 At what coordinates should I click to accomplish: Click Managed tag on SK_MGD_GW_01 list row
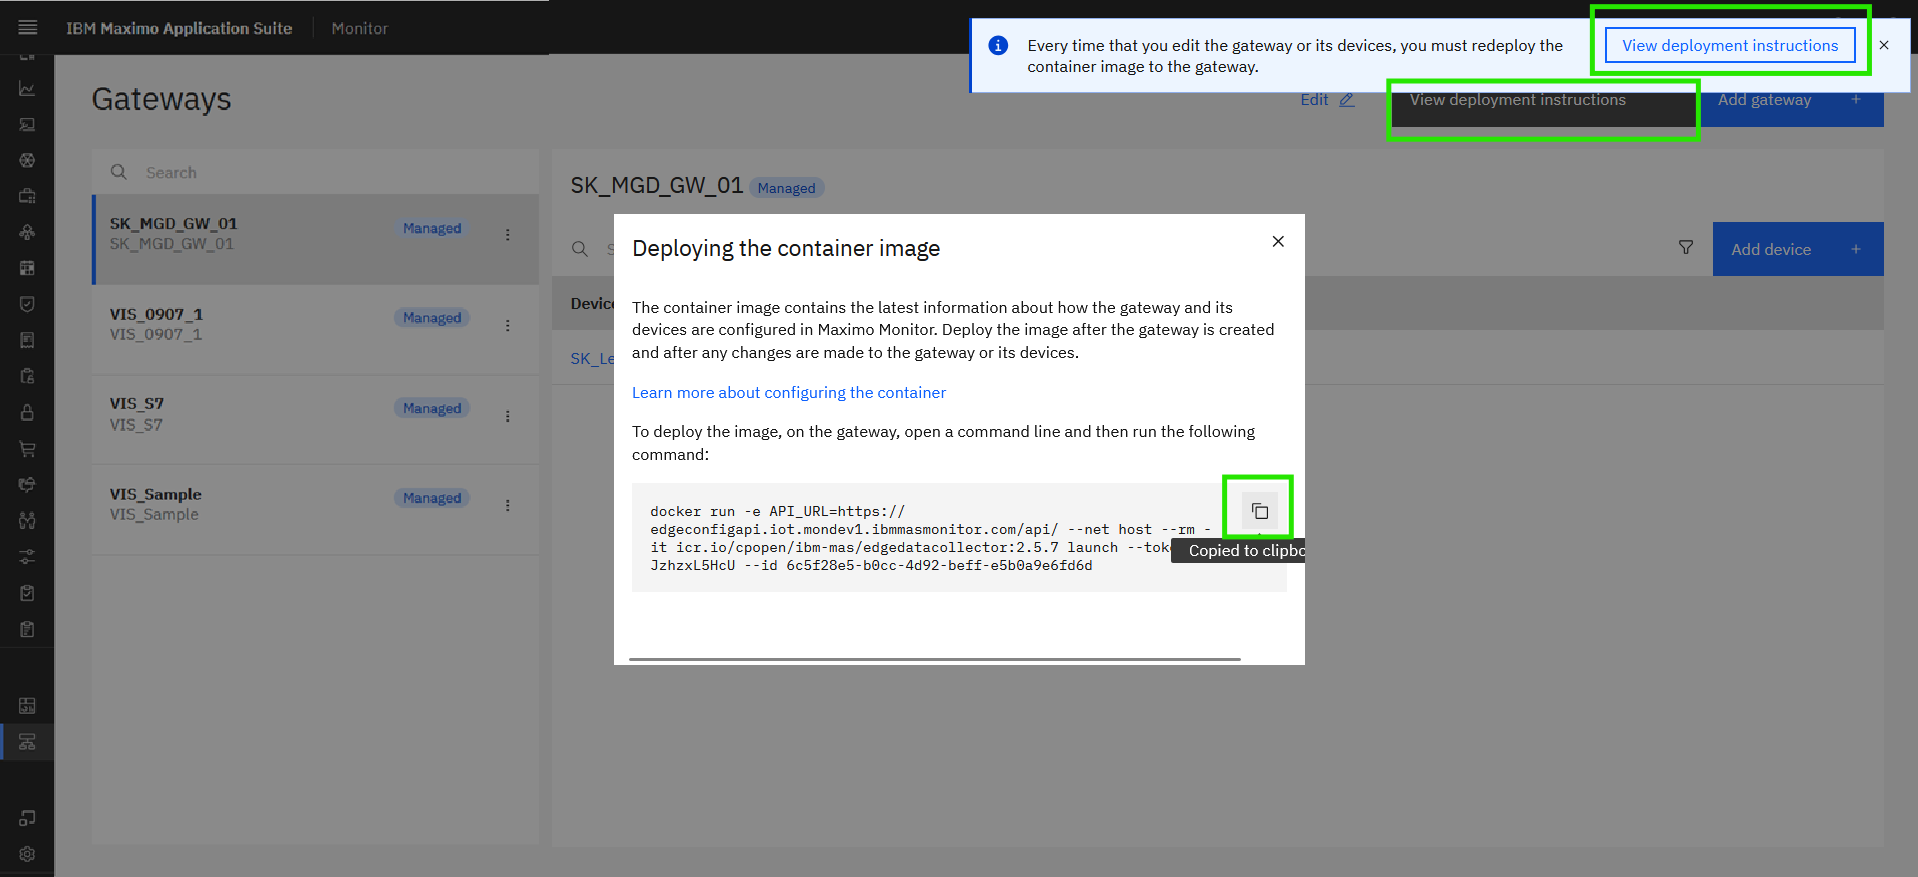point(432,228)
